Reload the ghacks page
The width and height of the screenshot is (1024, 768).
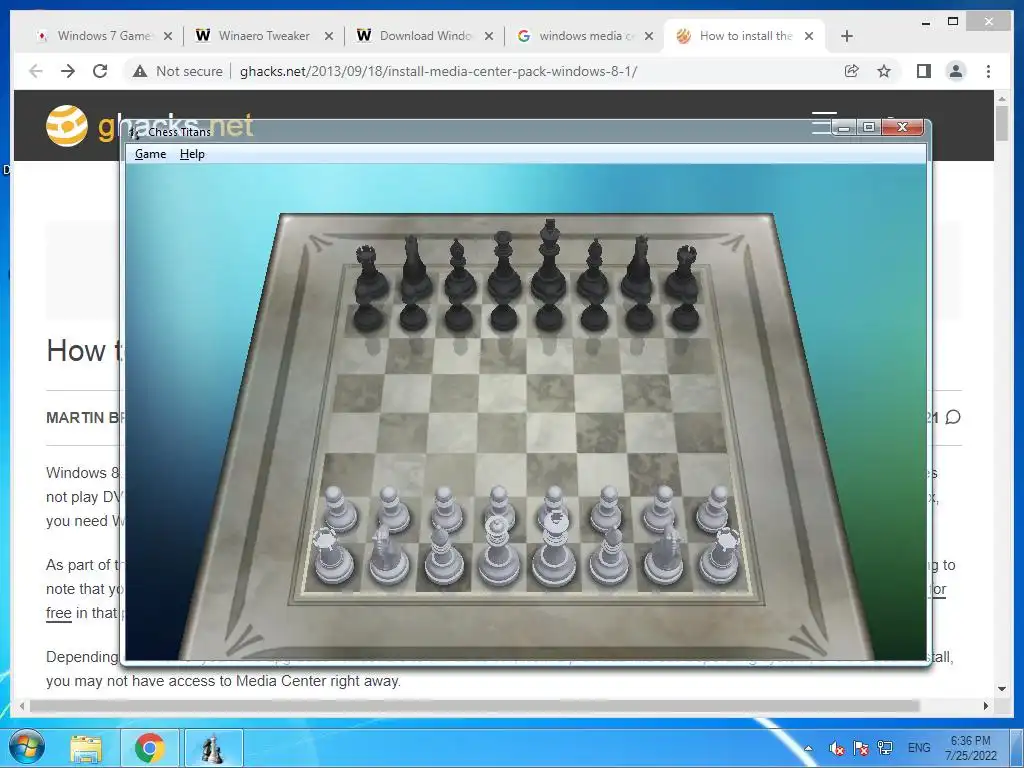tap(100, 71)
